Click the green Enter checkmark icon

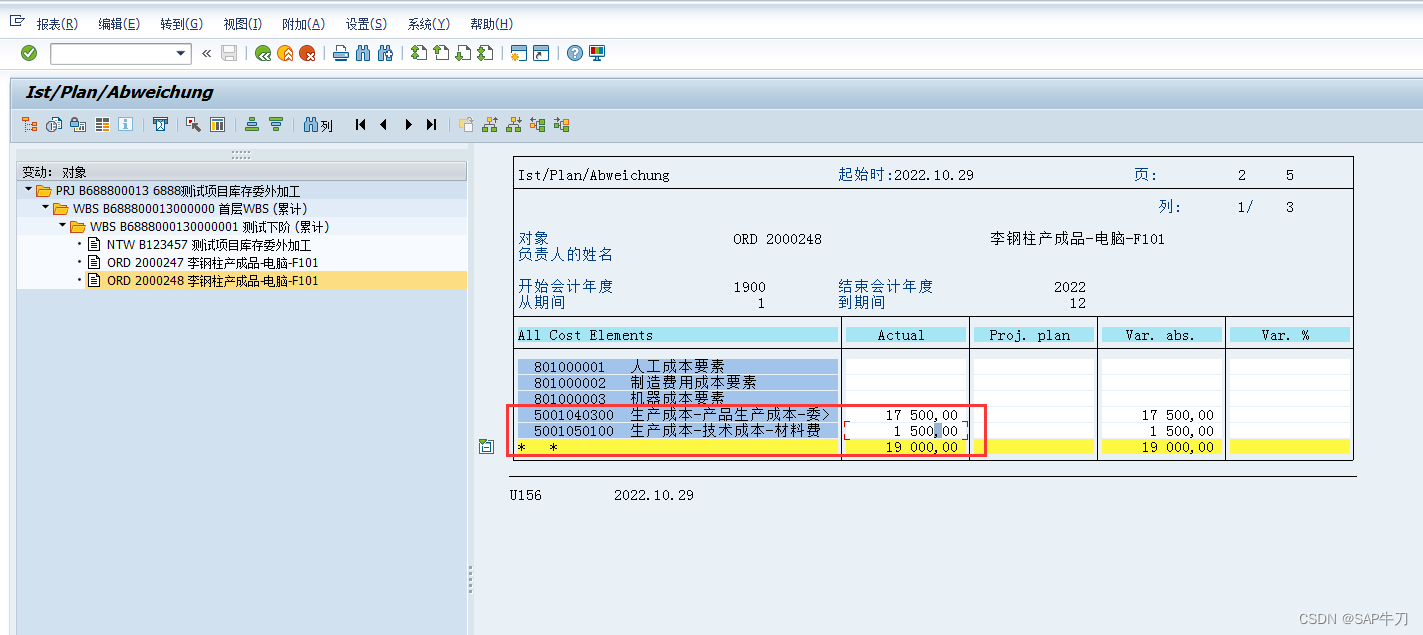pyautogui.click(x=29, y=53)
